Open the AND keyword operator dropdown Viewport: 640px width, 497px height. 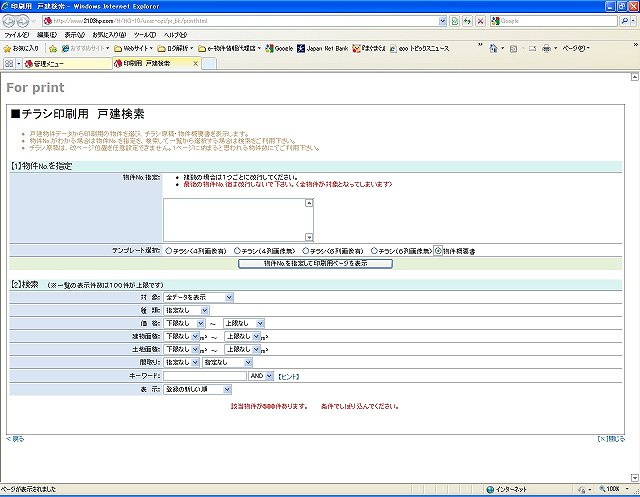point(261,376)
